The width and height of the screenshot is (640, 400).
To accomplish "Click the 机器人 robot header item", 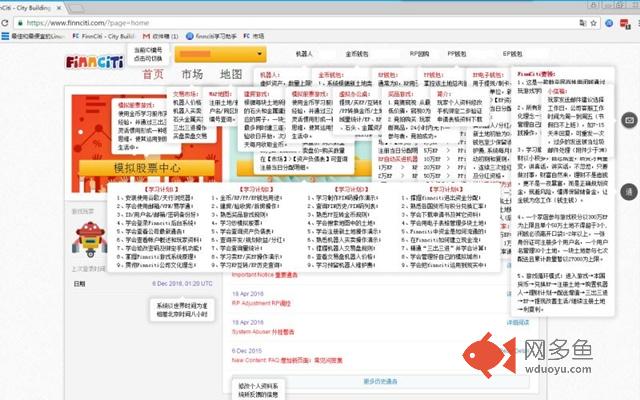I will tap(304, 54).
